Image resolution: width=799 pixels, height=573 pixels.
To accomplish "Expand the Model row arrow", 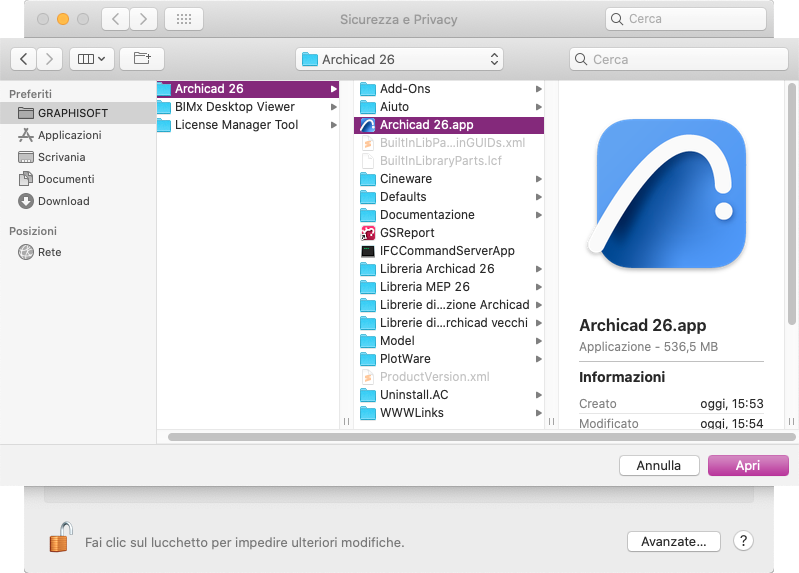I will [539, 341].
